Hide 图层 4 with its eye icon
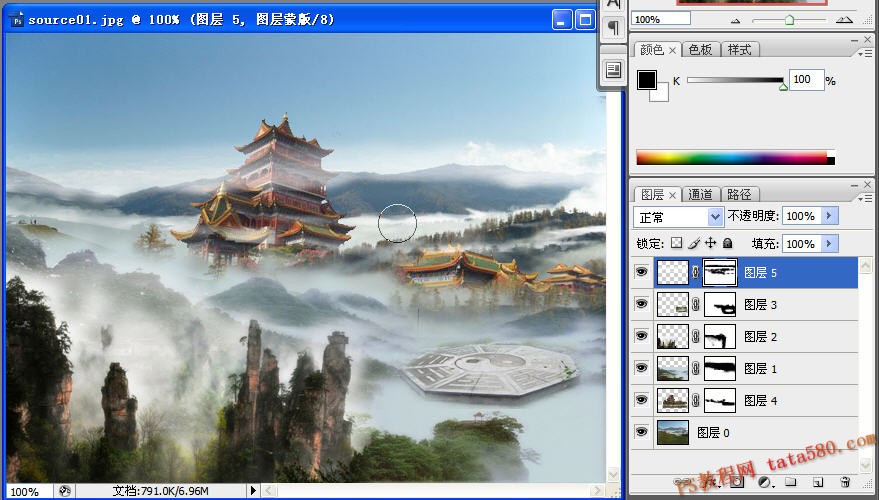Screen dimensions: 879x500 pyautogui.click(x=641, y=400)
